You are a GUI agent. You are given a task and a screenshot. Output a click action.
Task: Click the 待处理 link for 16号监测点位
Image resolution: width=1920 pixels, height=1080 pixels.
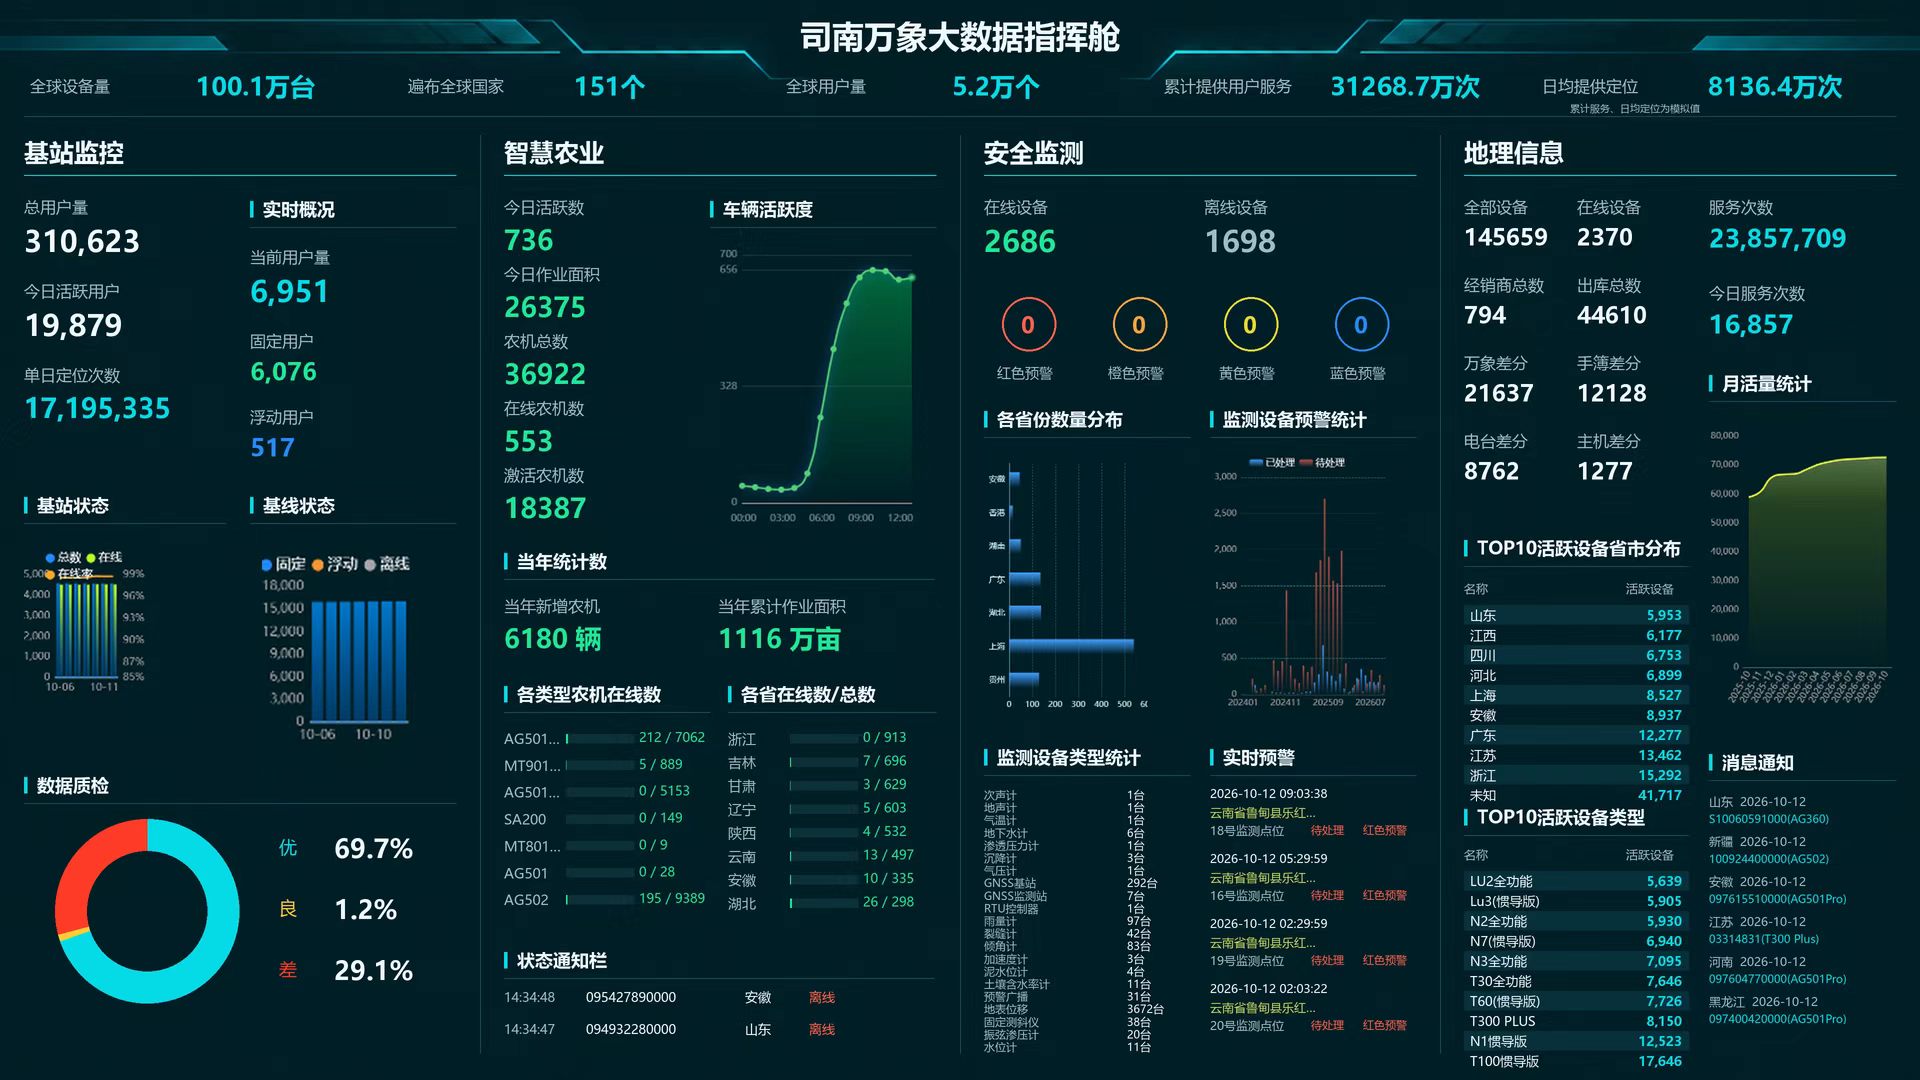(x=1327, y=896)
